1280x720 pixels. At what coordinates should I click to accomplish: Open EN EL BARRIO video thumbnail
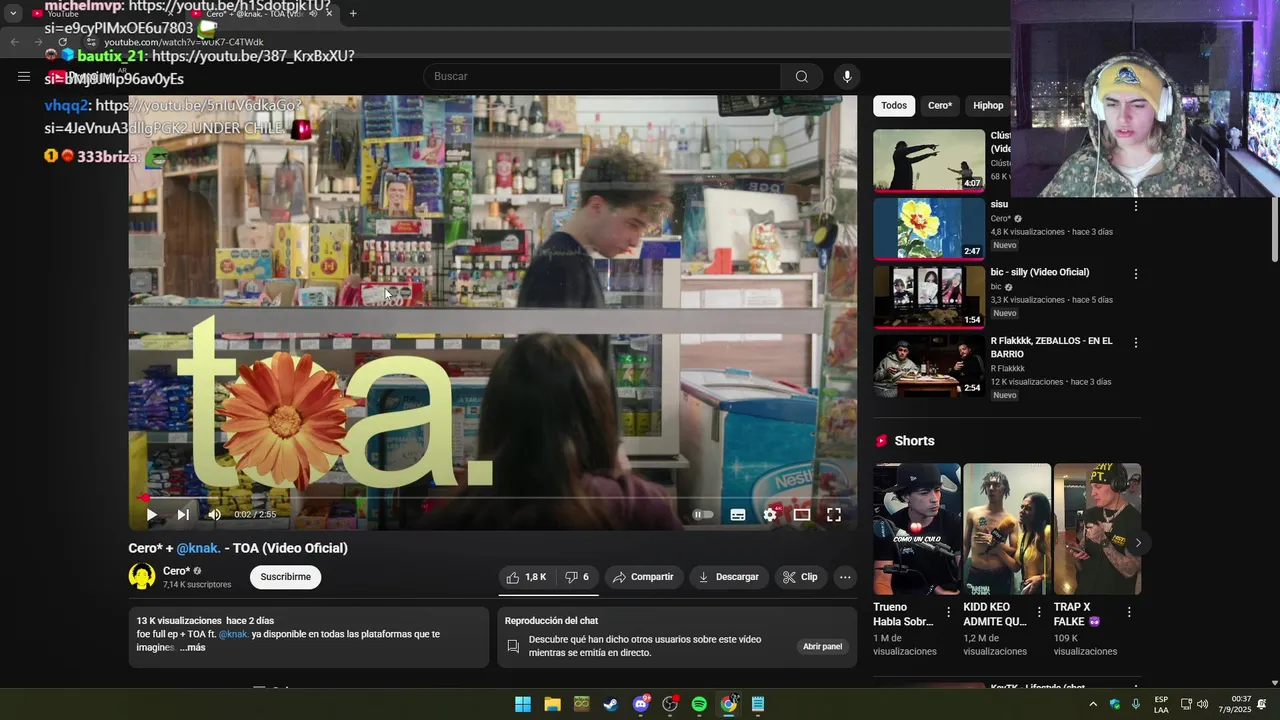(929, 365)
